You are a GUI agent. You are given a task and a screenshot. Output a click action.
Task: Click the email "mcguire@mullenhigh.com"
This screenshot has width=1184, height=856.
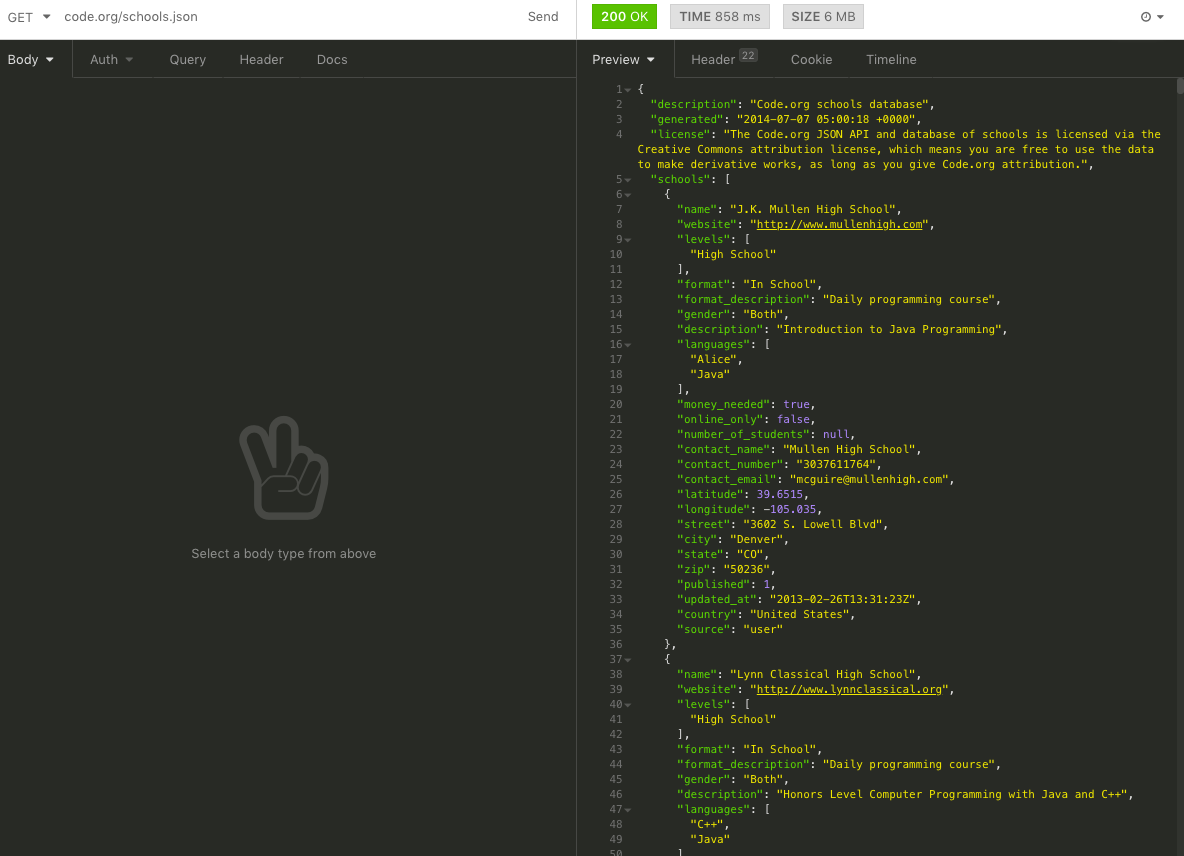click(868, 479)
